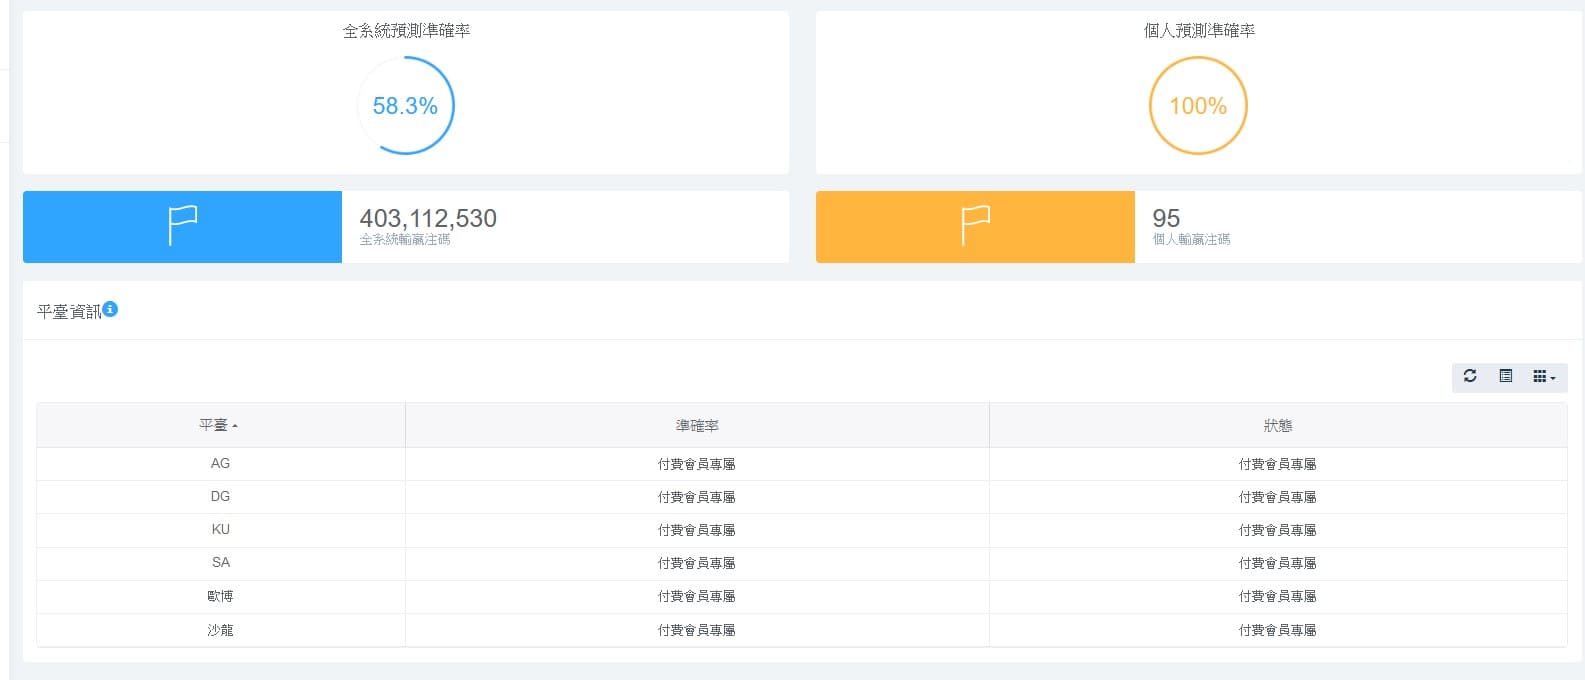Screen dimensions: 1585x680
Task: Click 付費會員專屬 accuracy cell for AG
Action: coord(697,464)
